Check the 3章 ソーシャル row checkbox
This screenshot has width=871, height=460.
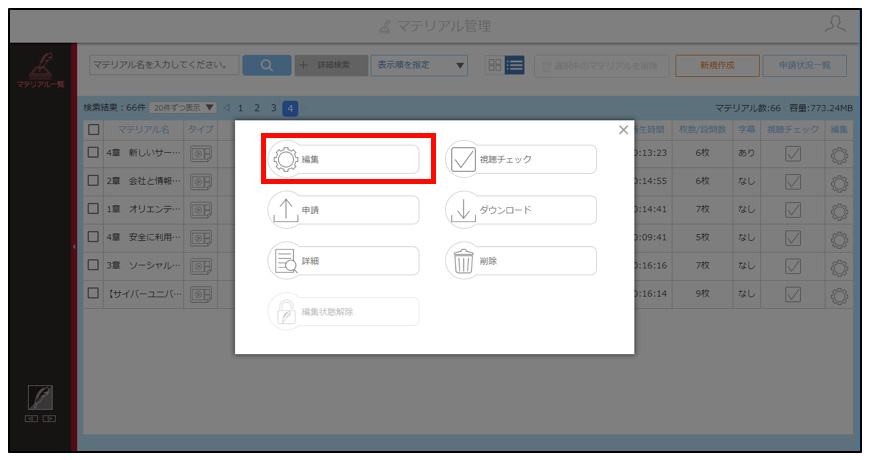click(93, 265)
